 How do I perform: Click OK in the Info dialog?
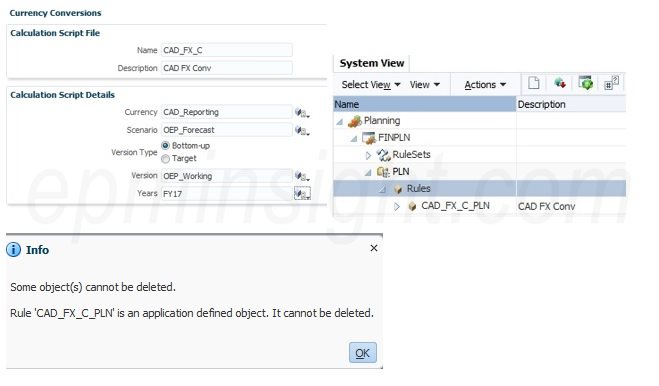coord(363,352)
